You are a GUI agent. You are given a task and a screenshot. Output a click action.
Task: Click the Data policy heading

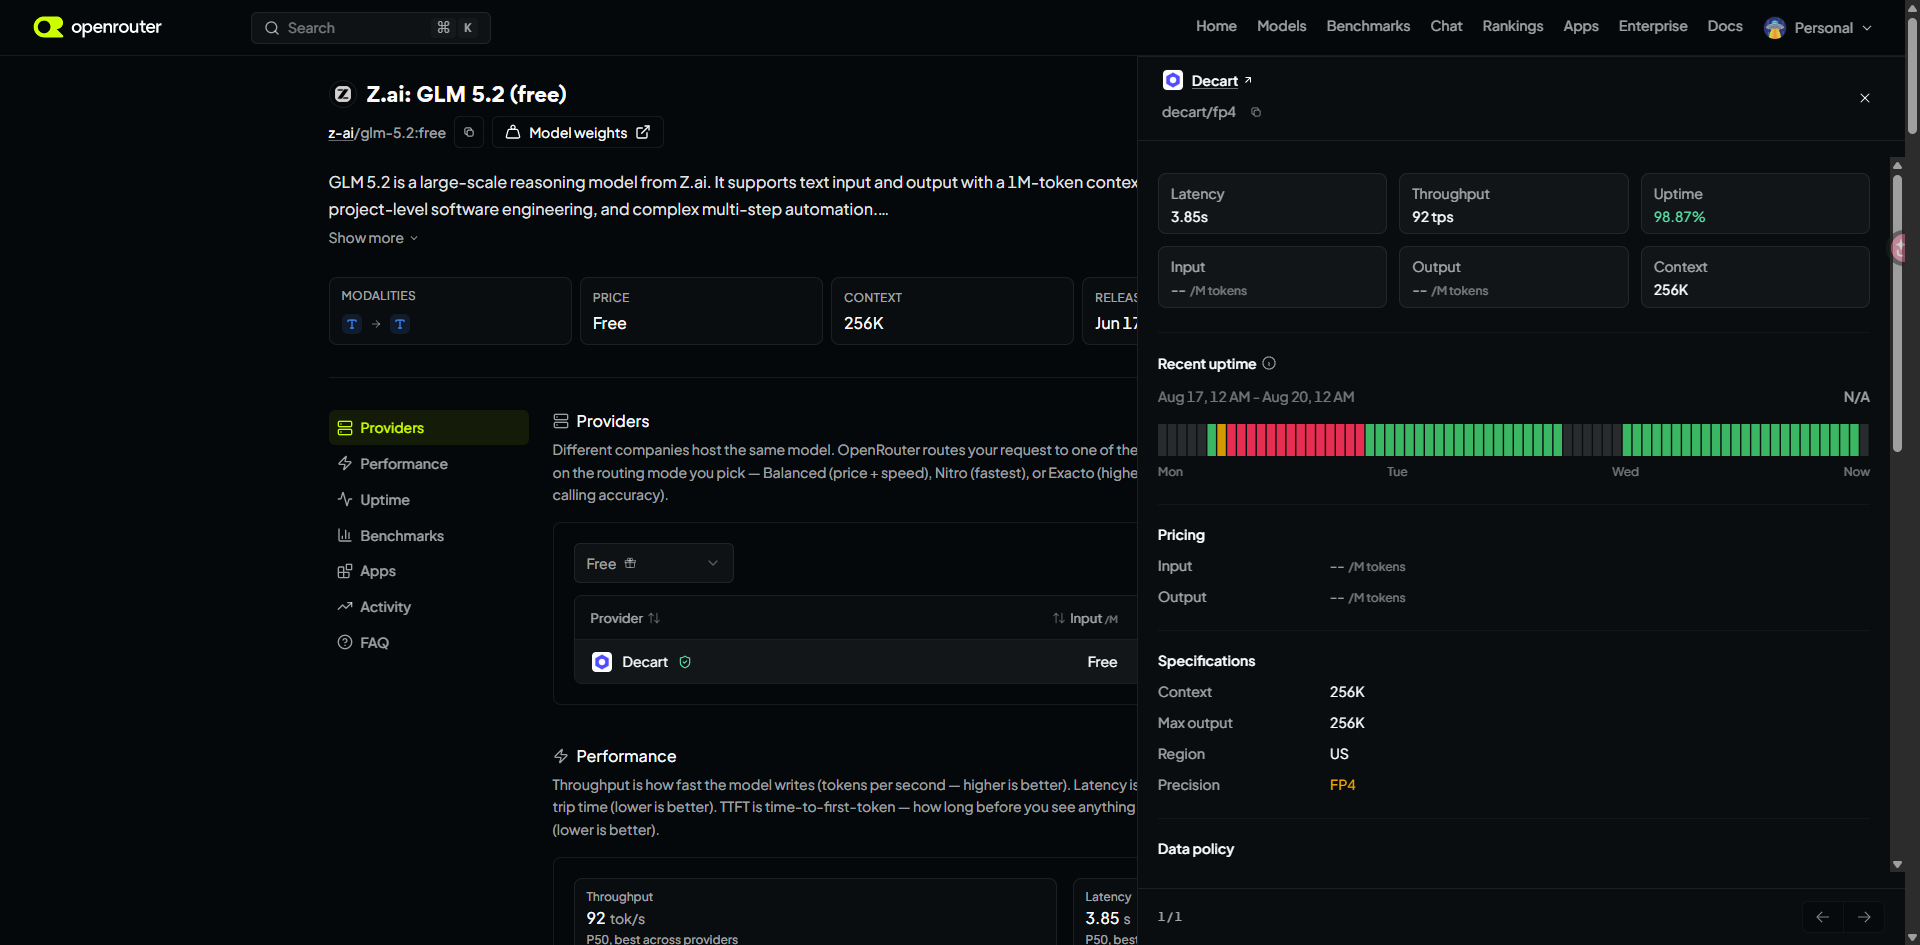(x=1196, y=849)
